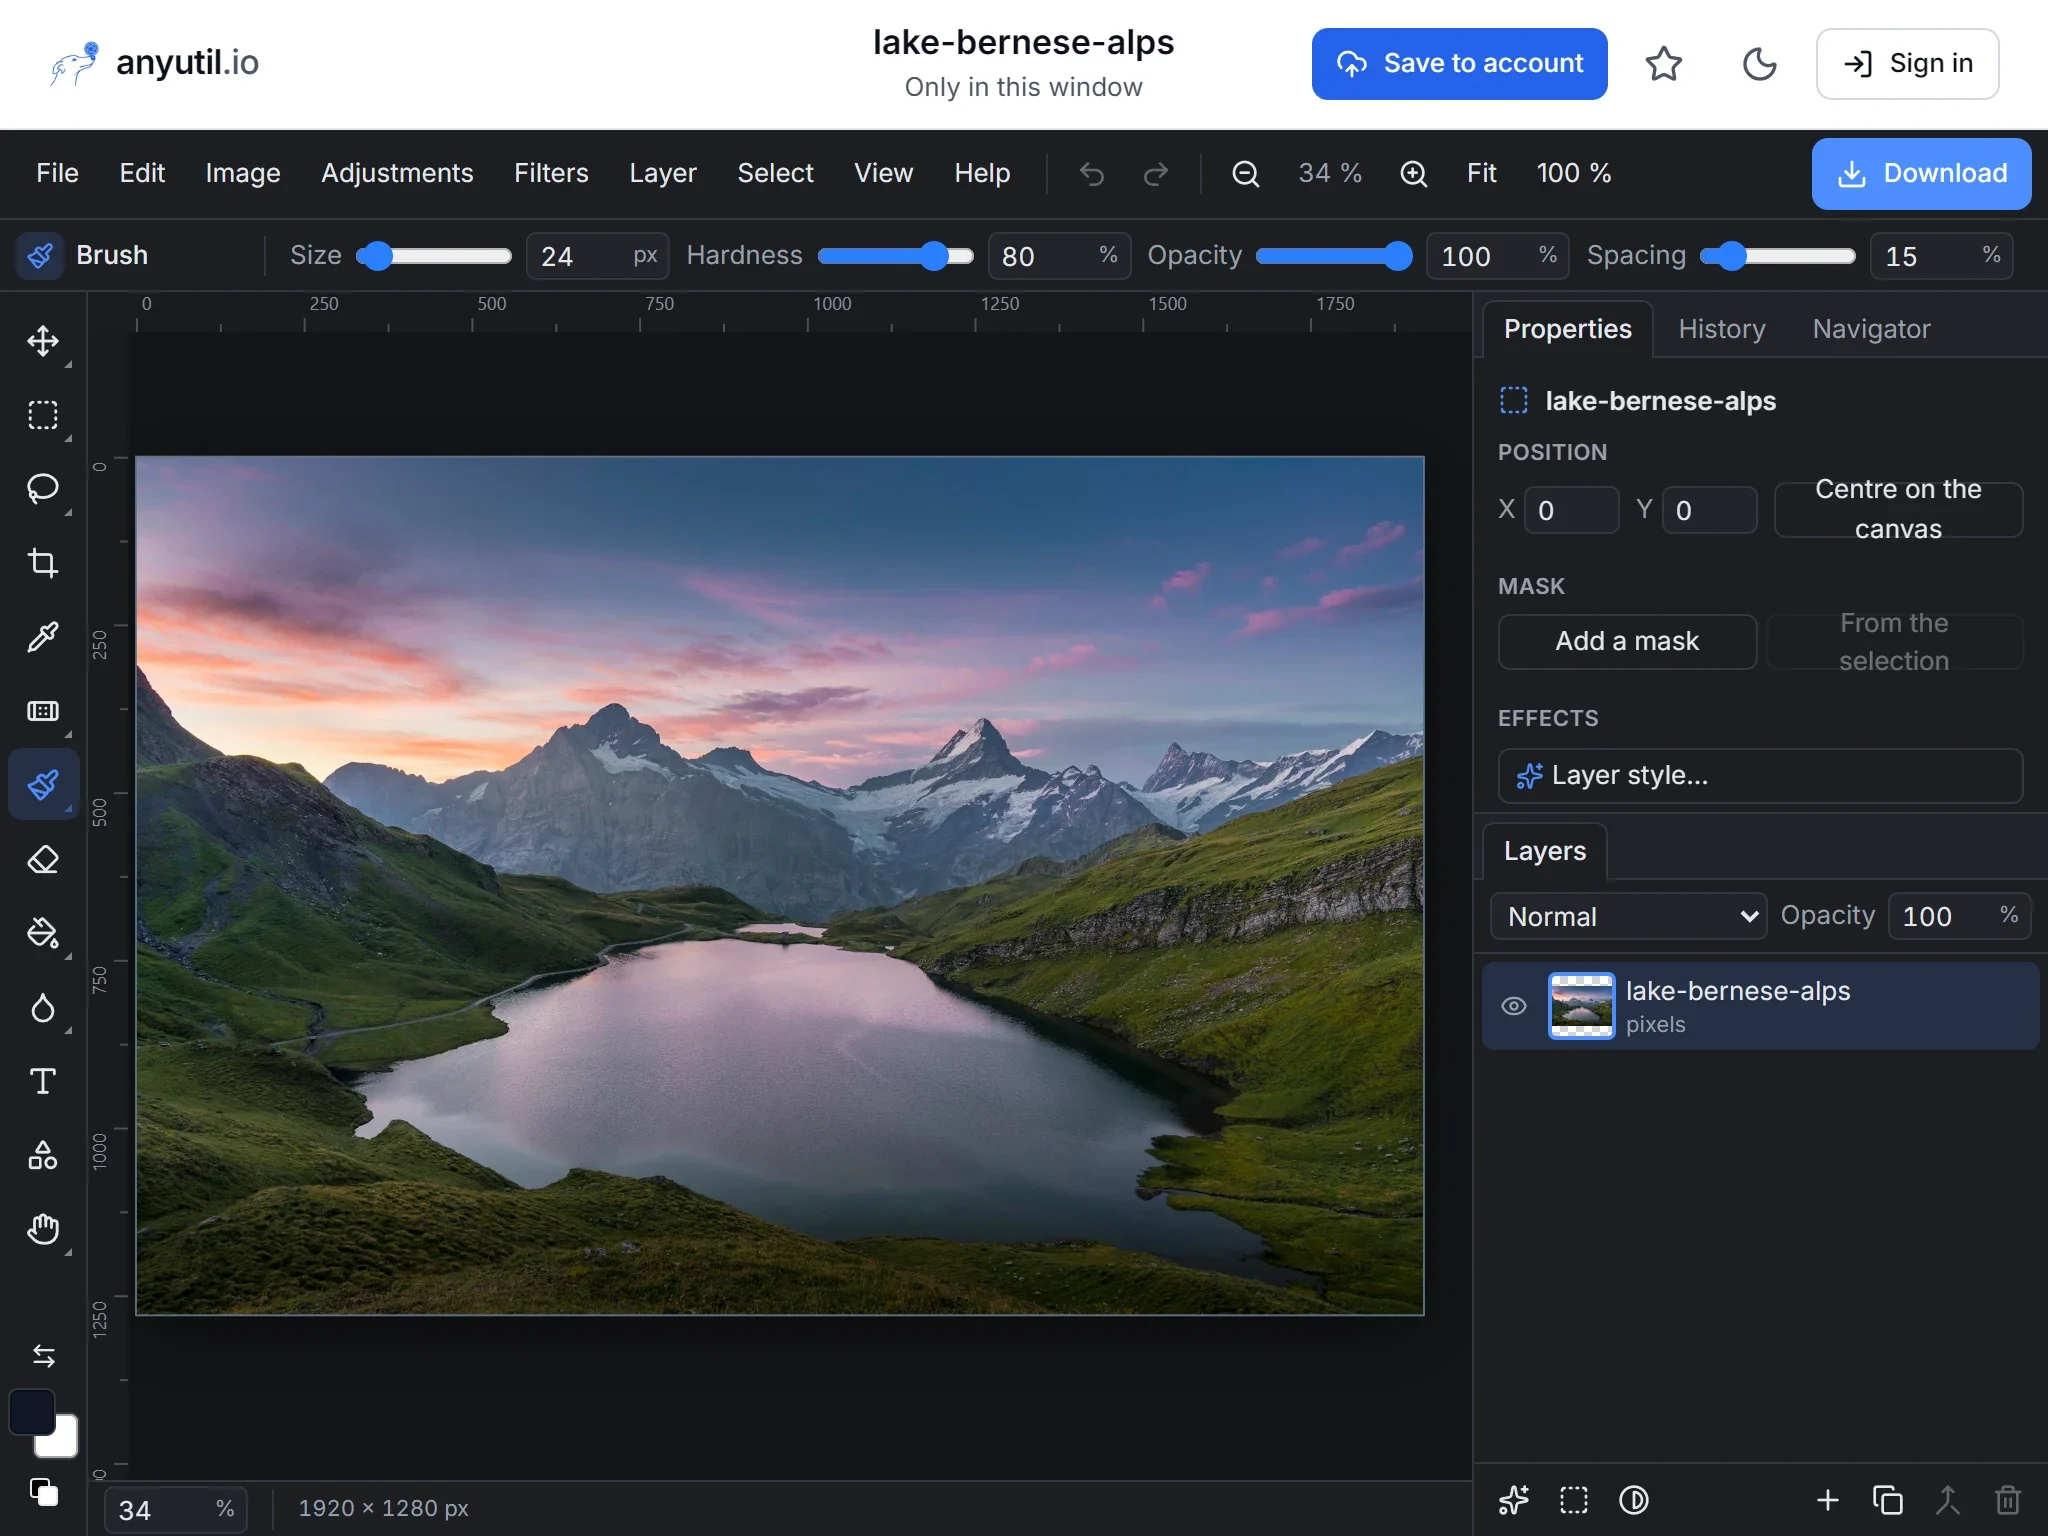Add to favorites with the star icon
The height and width of the screenshot is (1536, 2048).
(x=1664, y=64)
